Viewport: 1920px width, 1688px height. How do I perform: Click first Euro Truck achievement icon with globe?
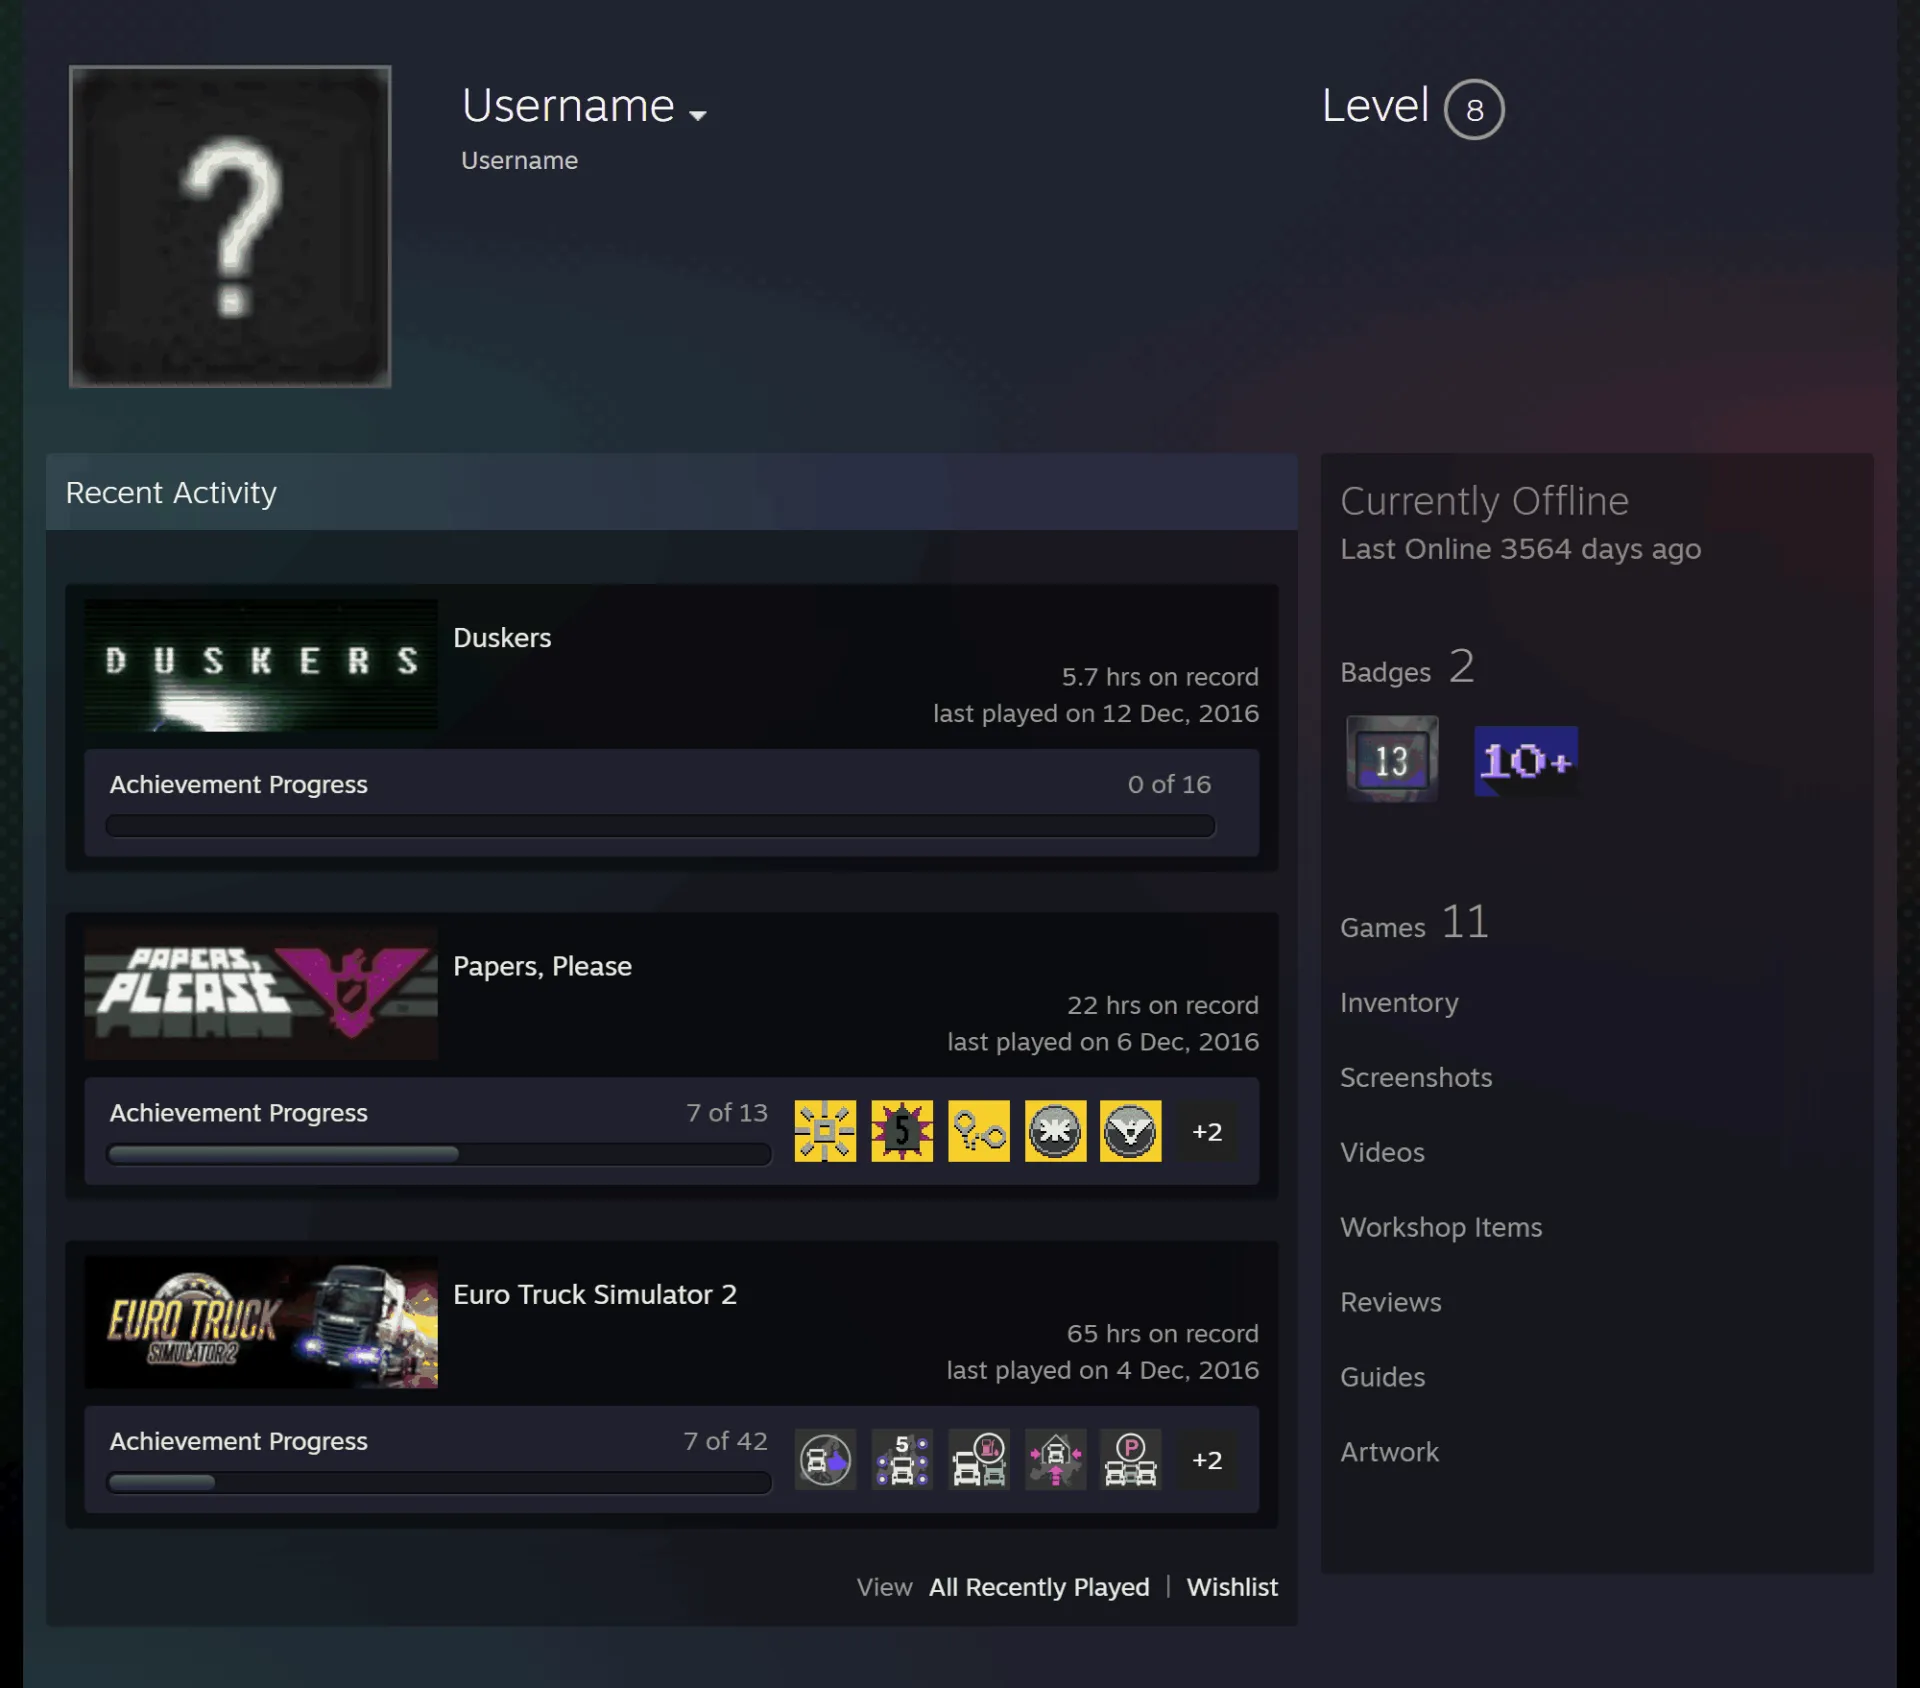(x=825, y=1460)
